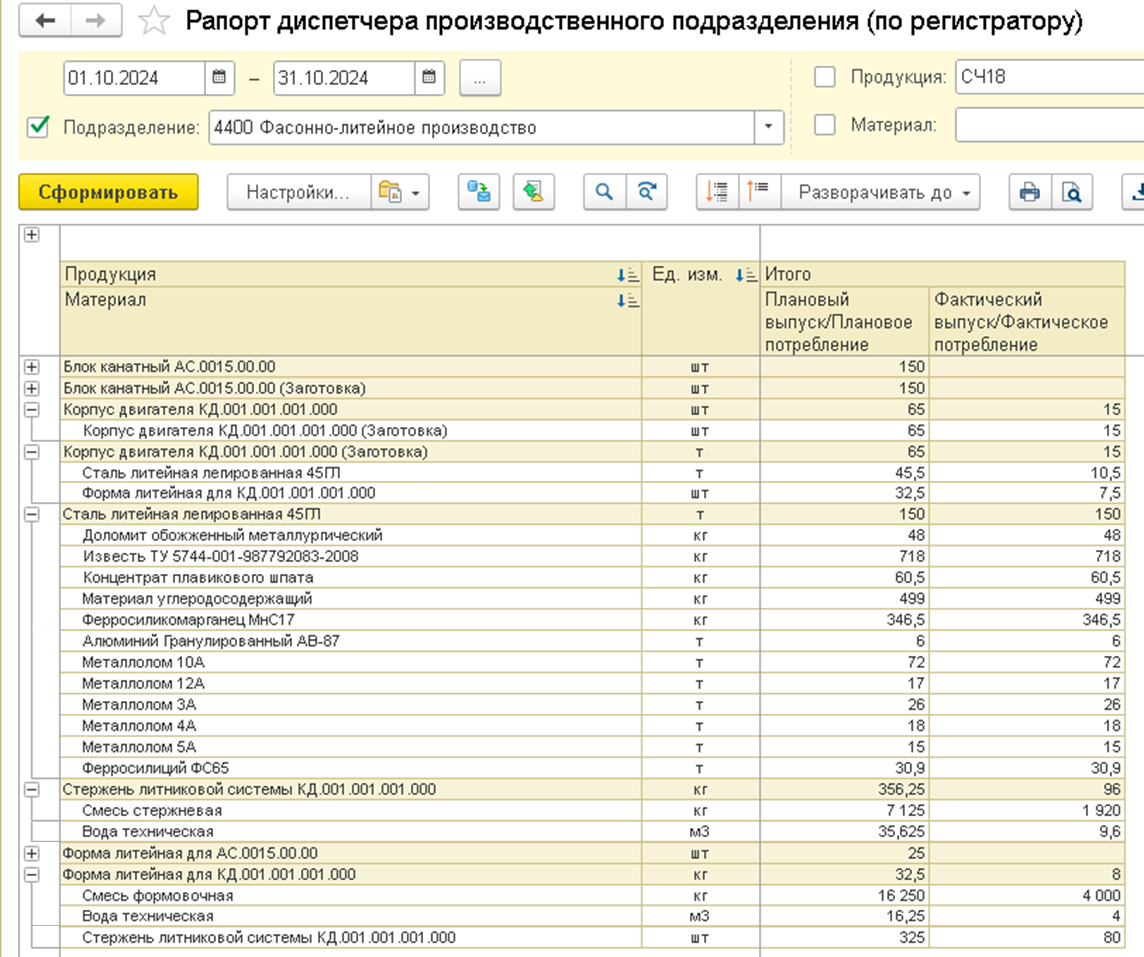Add report to favorites with star icon

click(153, 21)
